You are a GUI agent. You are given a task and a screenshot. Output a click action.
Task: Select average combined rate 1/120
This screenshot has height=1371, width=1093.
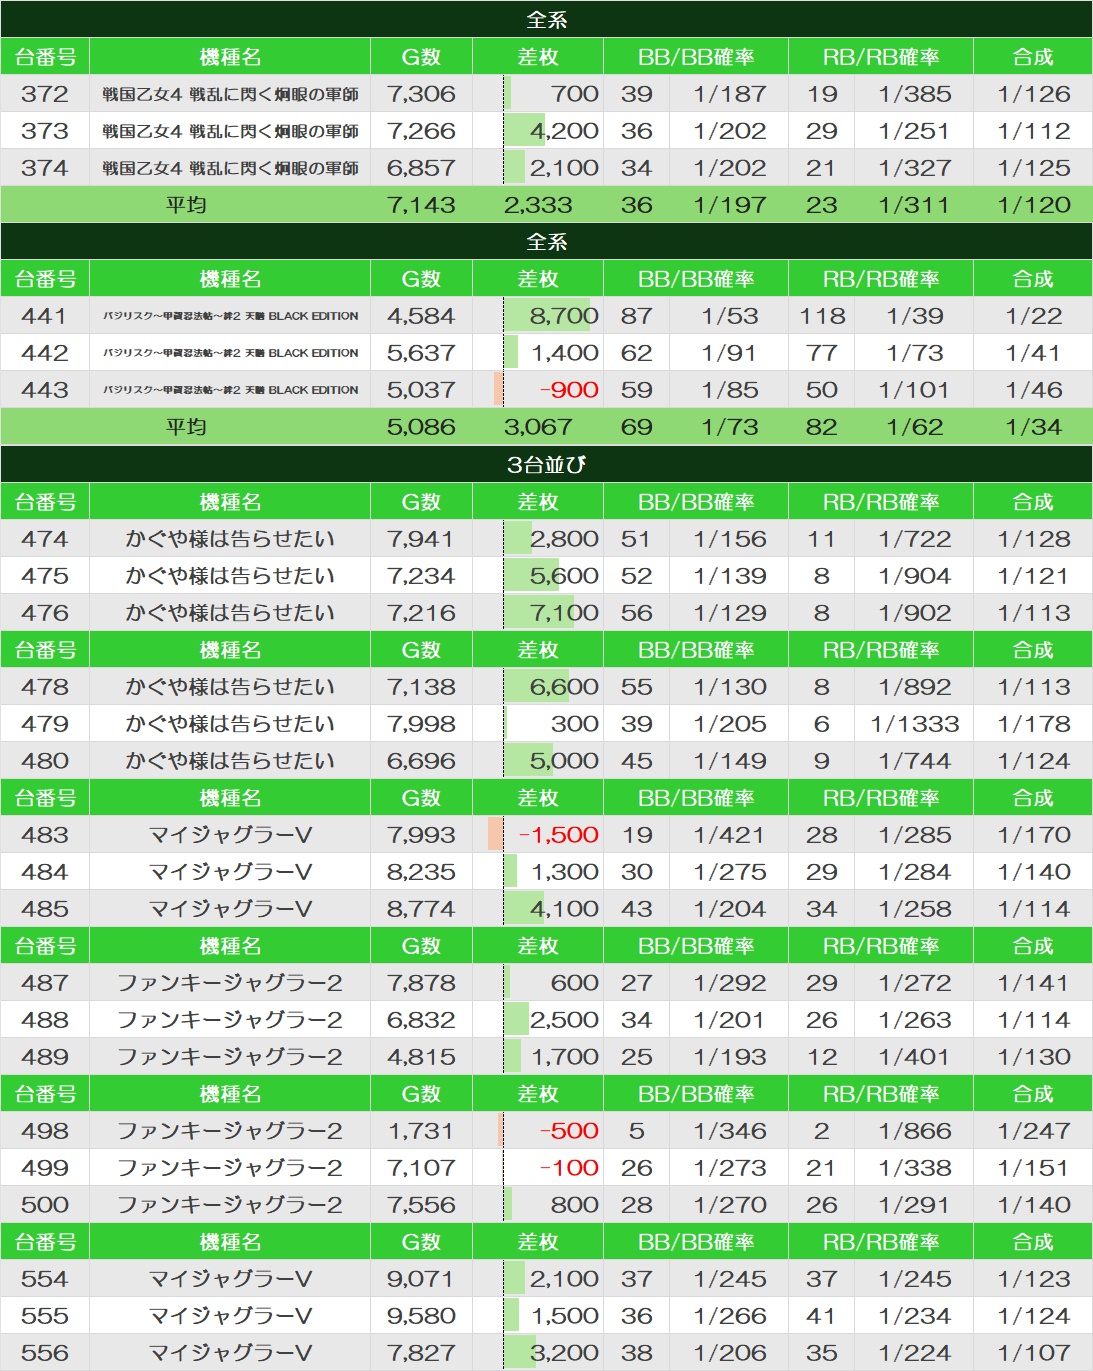(x=1034, y=205)
